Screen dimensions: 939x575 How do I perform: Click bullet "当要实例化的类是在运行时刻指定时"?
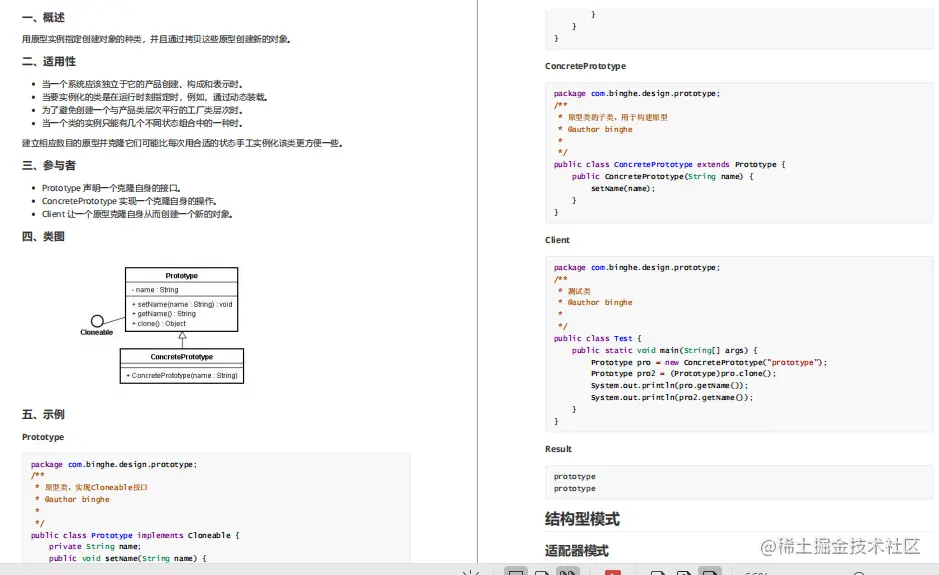click(155, 97)
